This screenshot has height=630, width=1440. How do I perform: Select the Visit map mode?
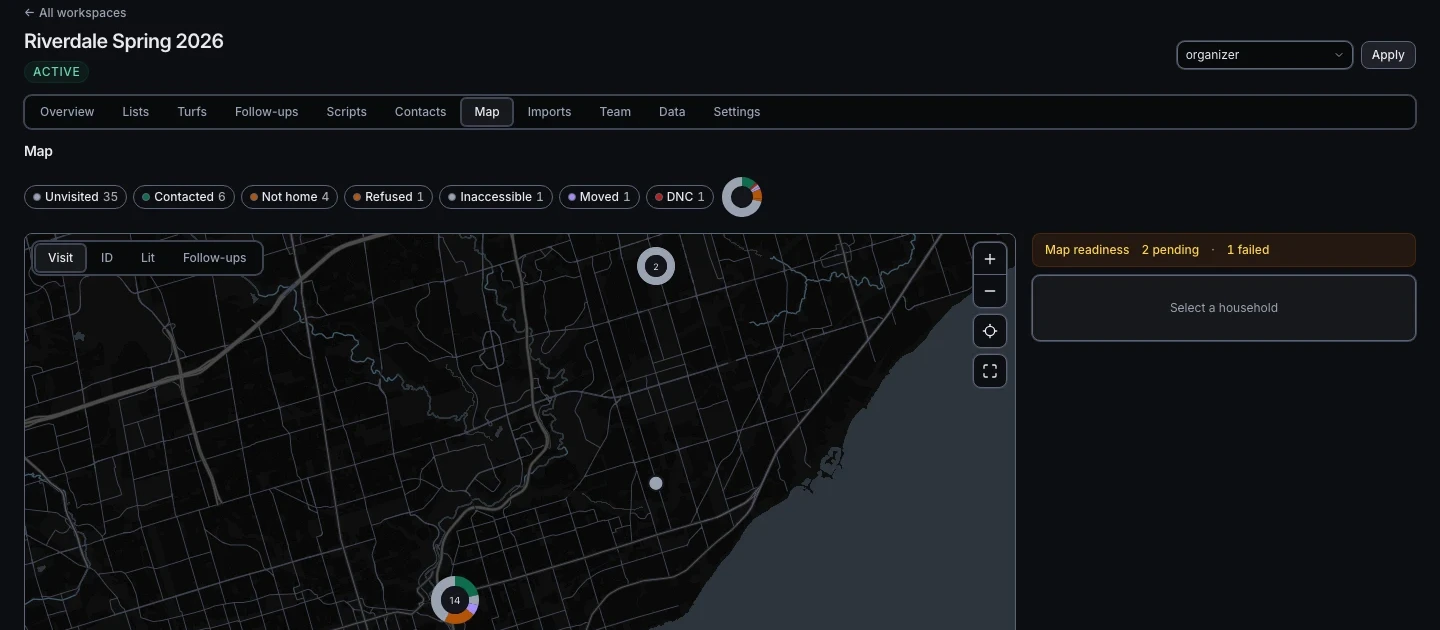tap(61, 258)
